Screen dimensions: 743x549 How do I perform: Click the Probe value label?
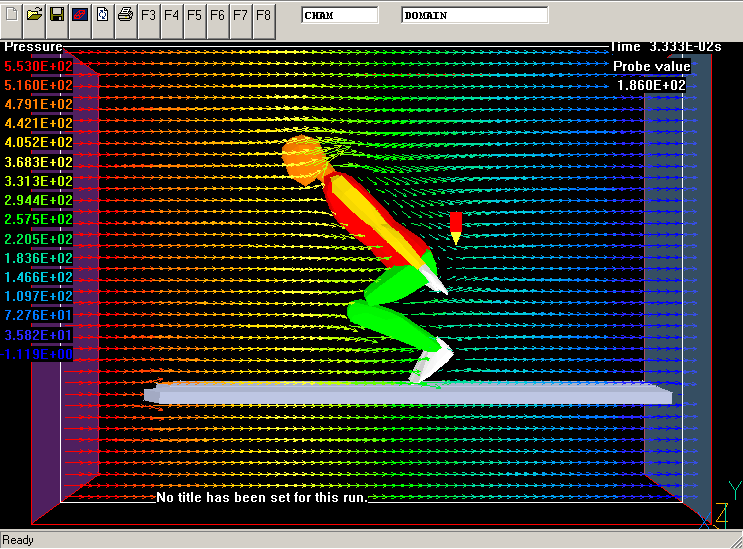[651, 67]
